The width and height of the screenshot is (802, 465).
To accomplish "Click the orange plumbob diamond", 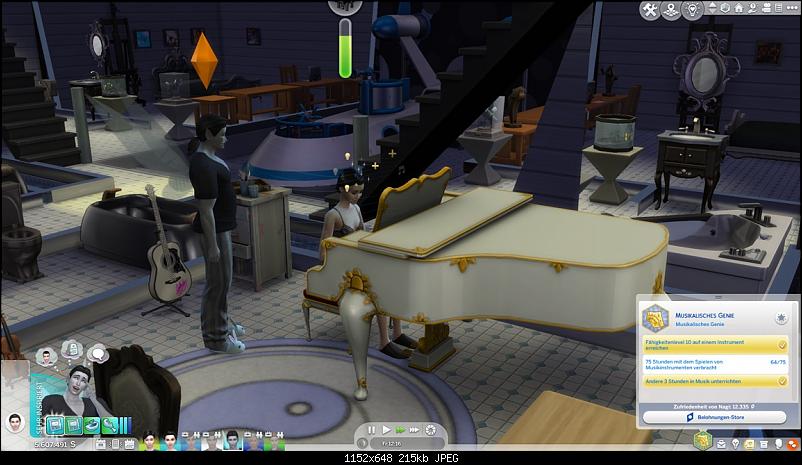I will click(204, 60).
